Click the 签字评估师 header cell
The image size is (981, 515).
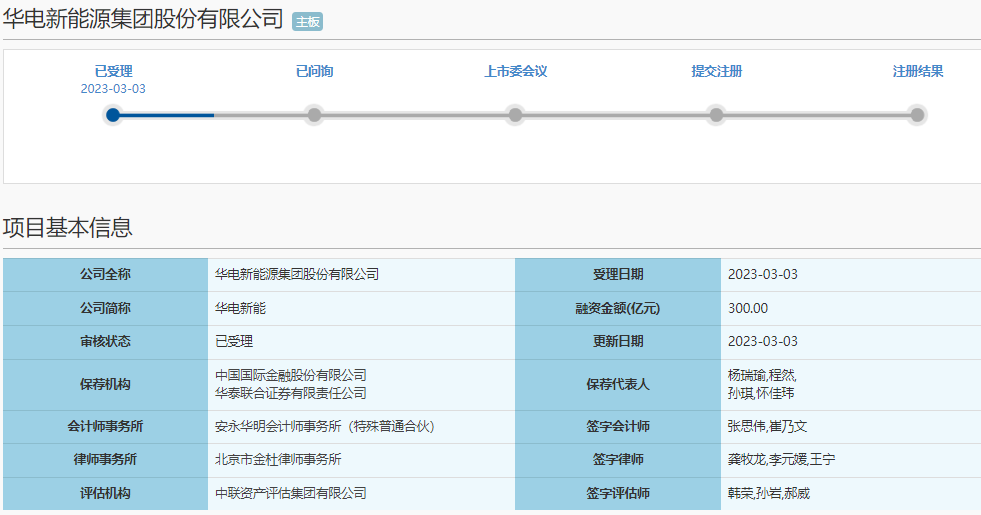click(618, 494)
